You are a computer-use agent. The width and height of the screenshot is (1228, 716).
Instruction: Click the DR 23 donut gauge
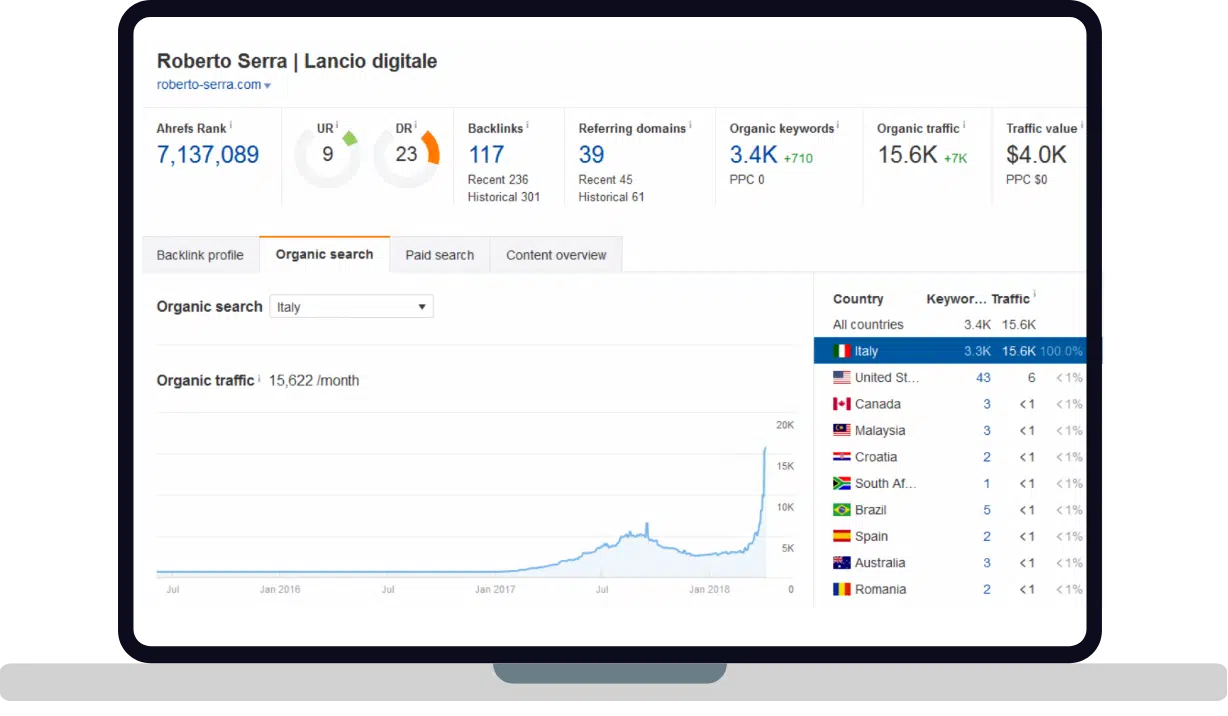(407, 155)
